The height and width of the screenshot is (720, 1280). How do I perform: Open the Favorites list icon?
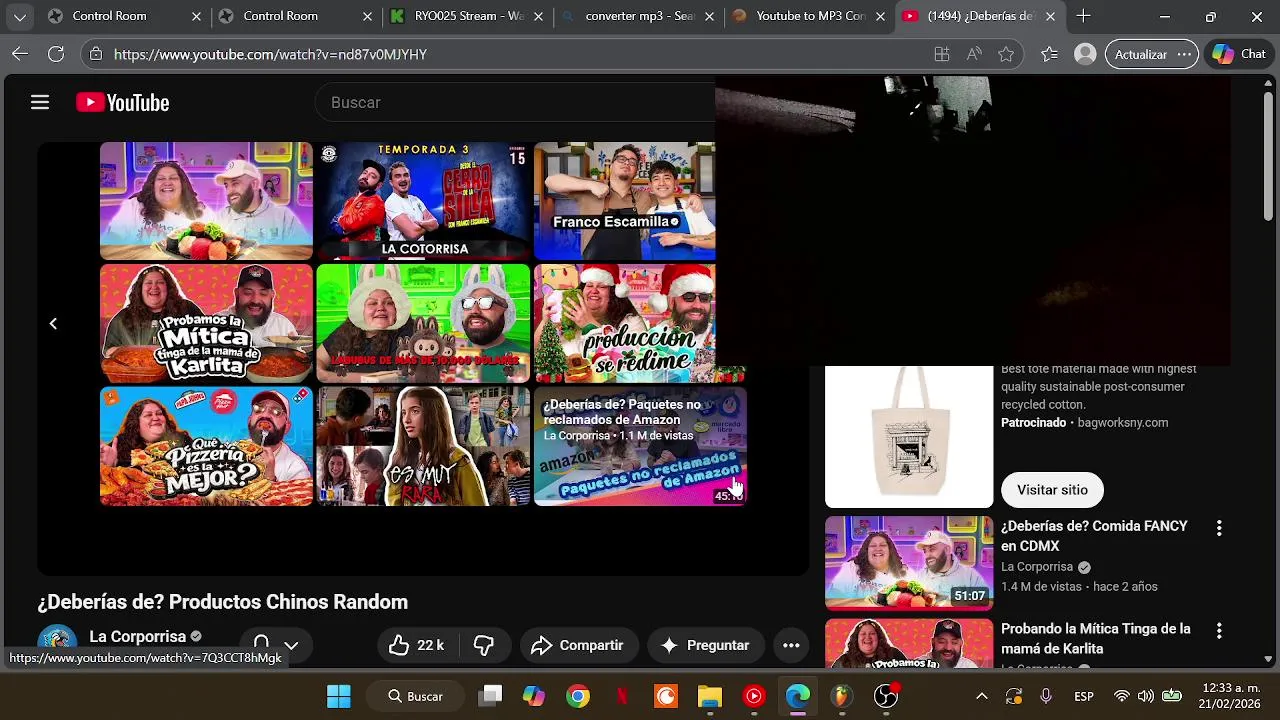(x=1049, y=54)
